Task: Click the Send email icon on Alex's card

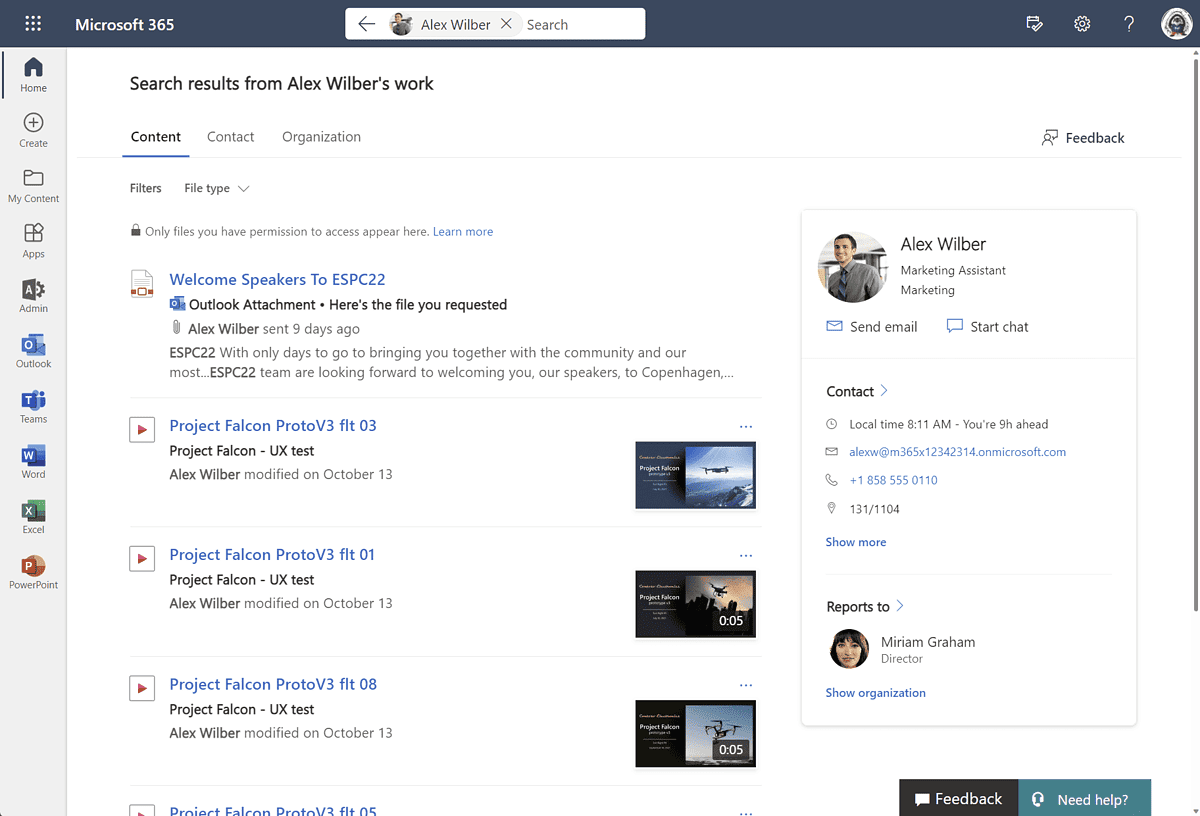Action: tap(835, 326)
